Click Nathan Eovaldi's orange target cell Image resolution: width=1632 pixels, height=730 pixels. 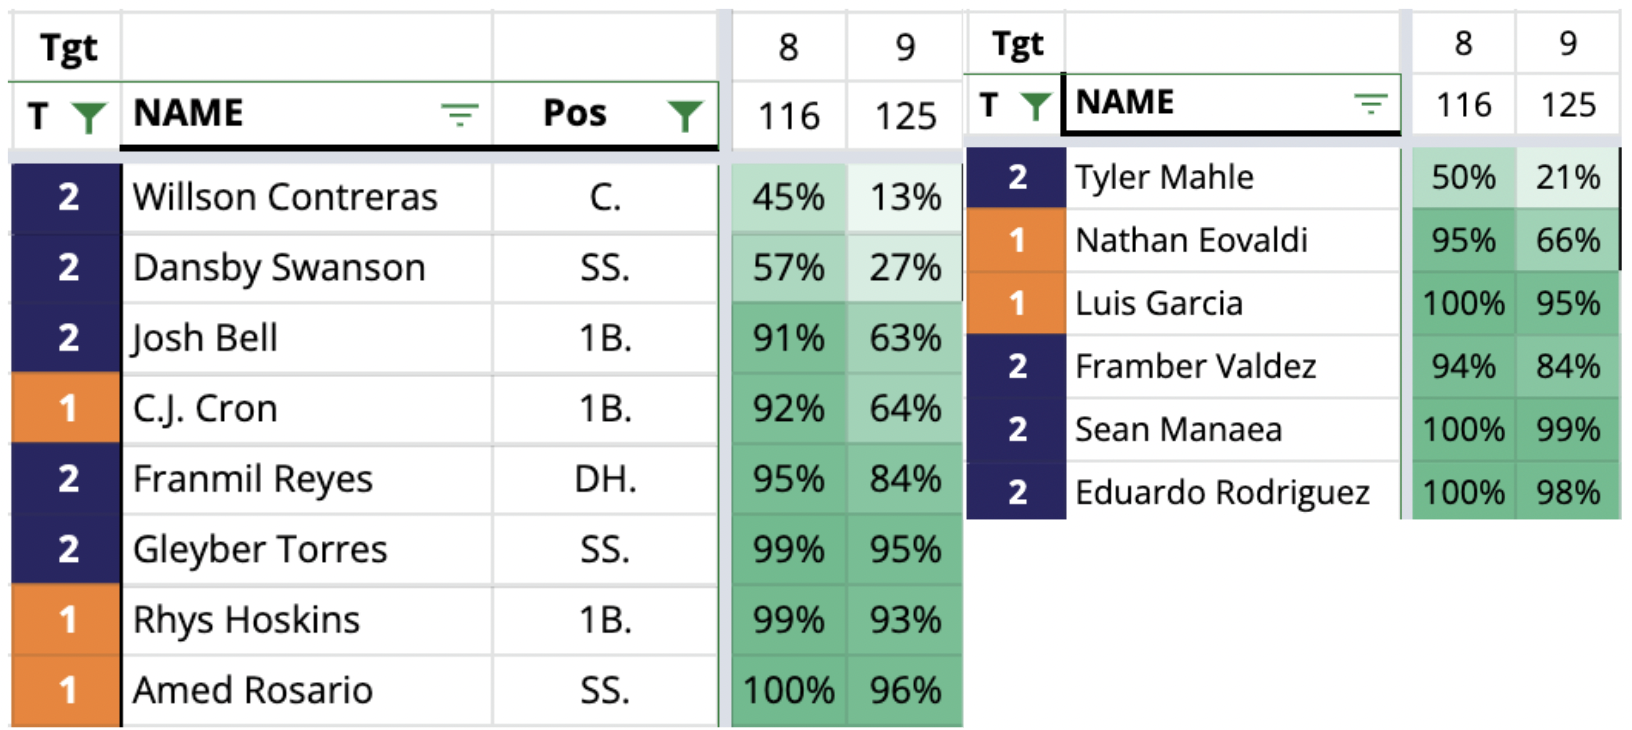tap(1017, 240)
